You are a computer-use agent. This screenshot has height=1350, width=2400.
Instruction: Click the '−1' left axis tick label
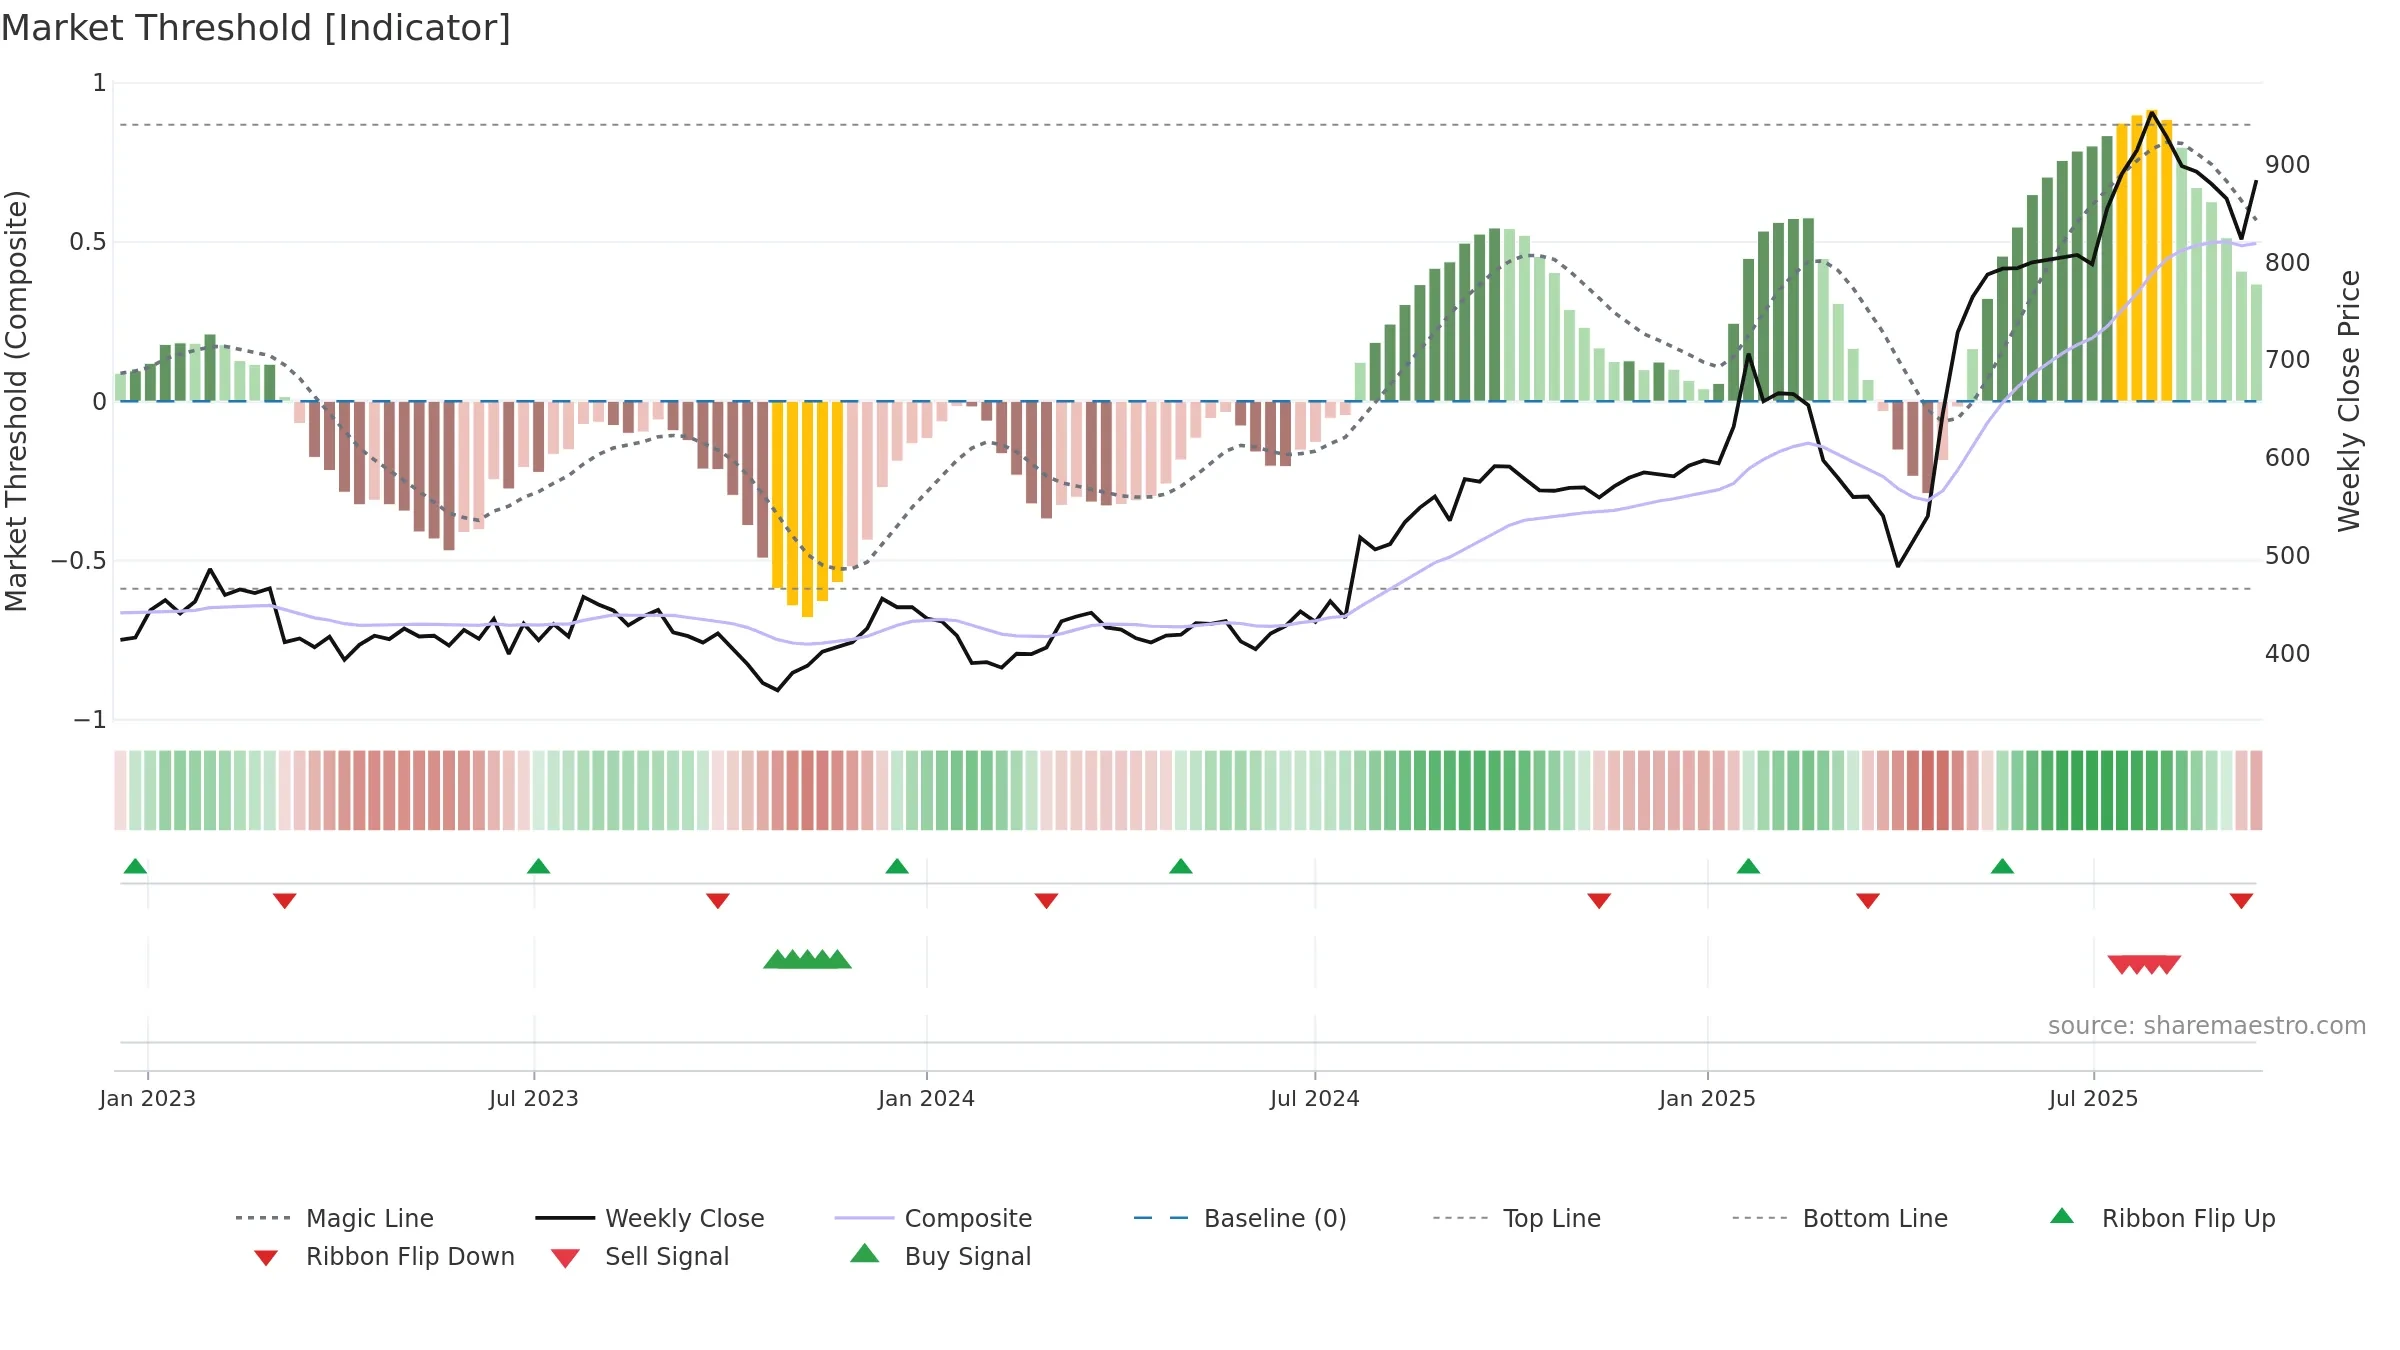[x=90, y=720]
